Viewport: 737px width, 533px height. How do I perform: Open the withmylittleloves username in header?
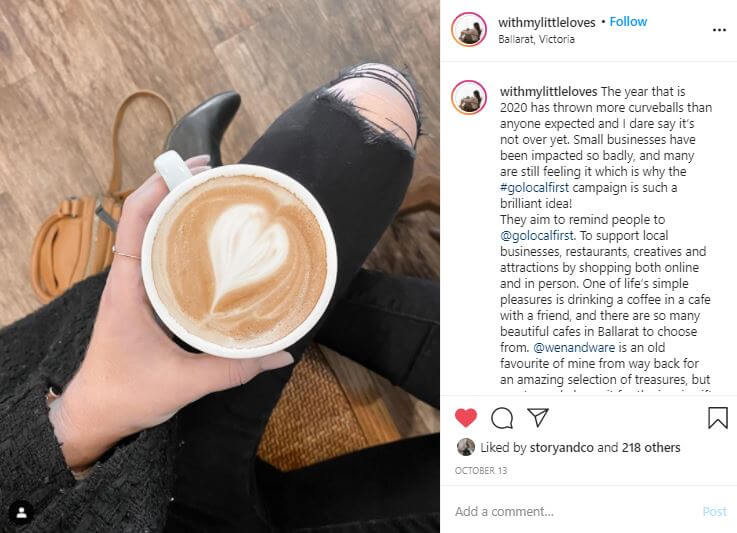(547, 22)
